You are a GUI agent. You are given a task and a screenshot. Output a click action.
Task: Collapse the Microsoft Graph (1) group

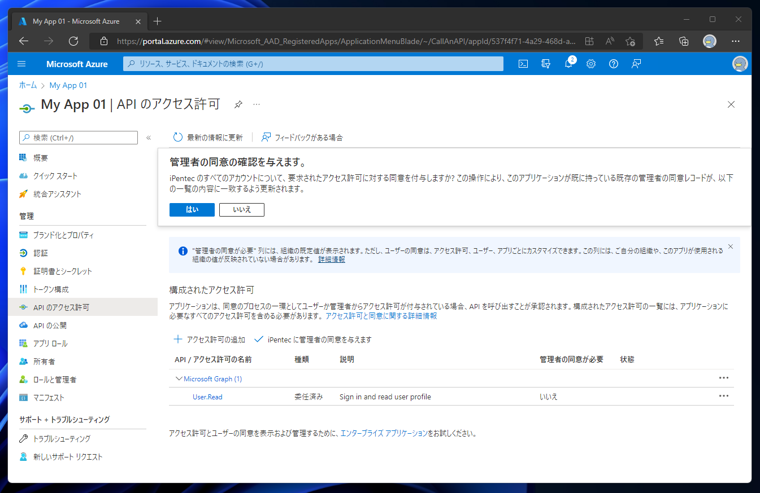tap(179, 379)
